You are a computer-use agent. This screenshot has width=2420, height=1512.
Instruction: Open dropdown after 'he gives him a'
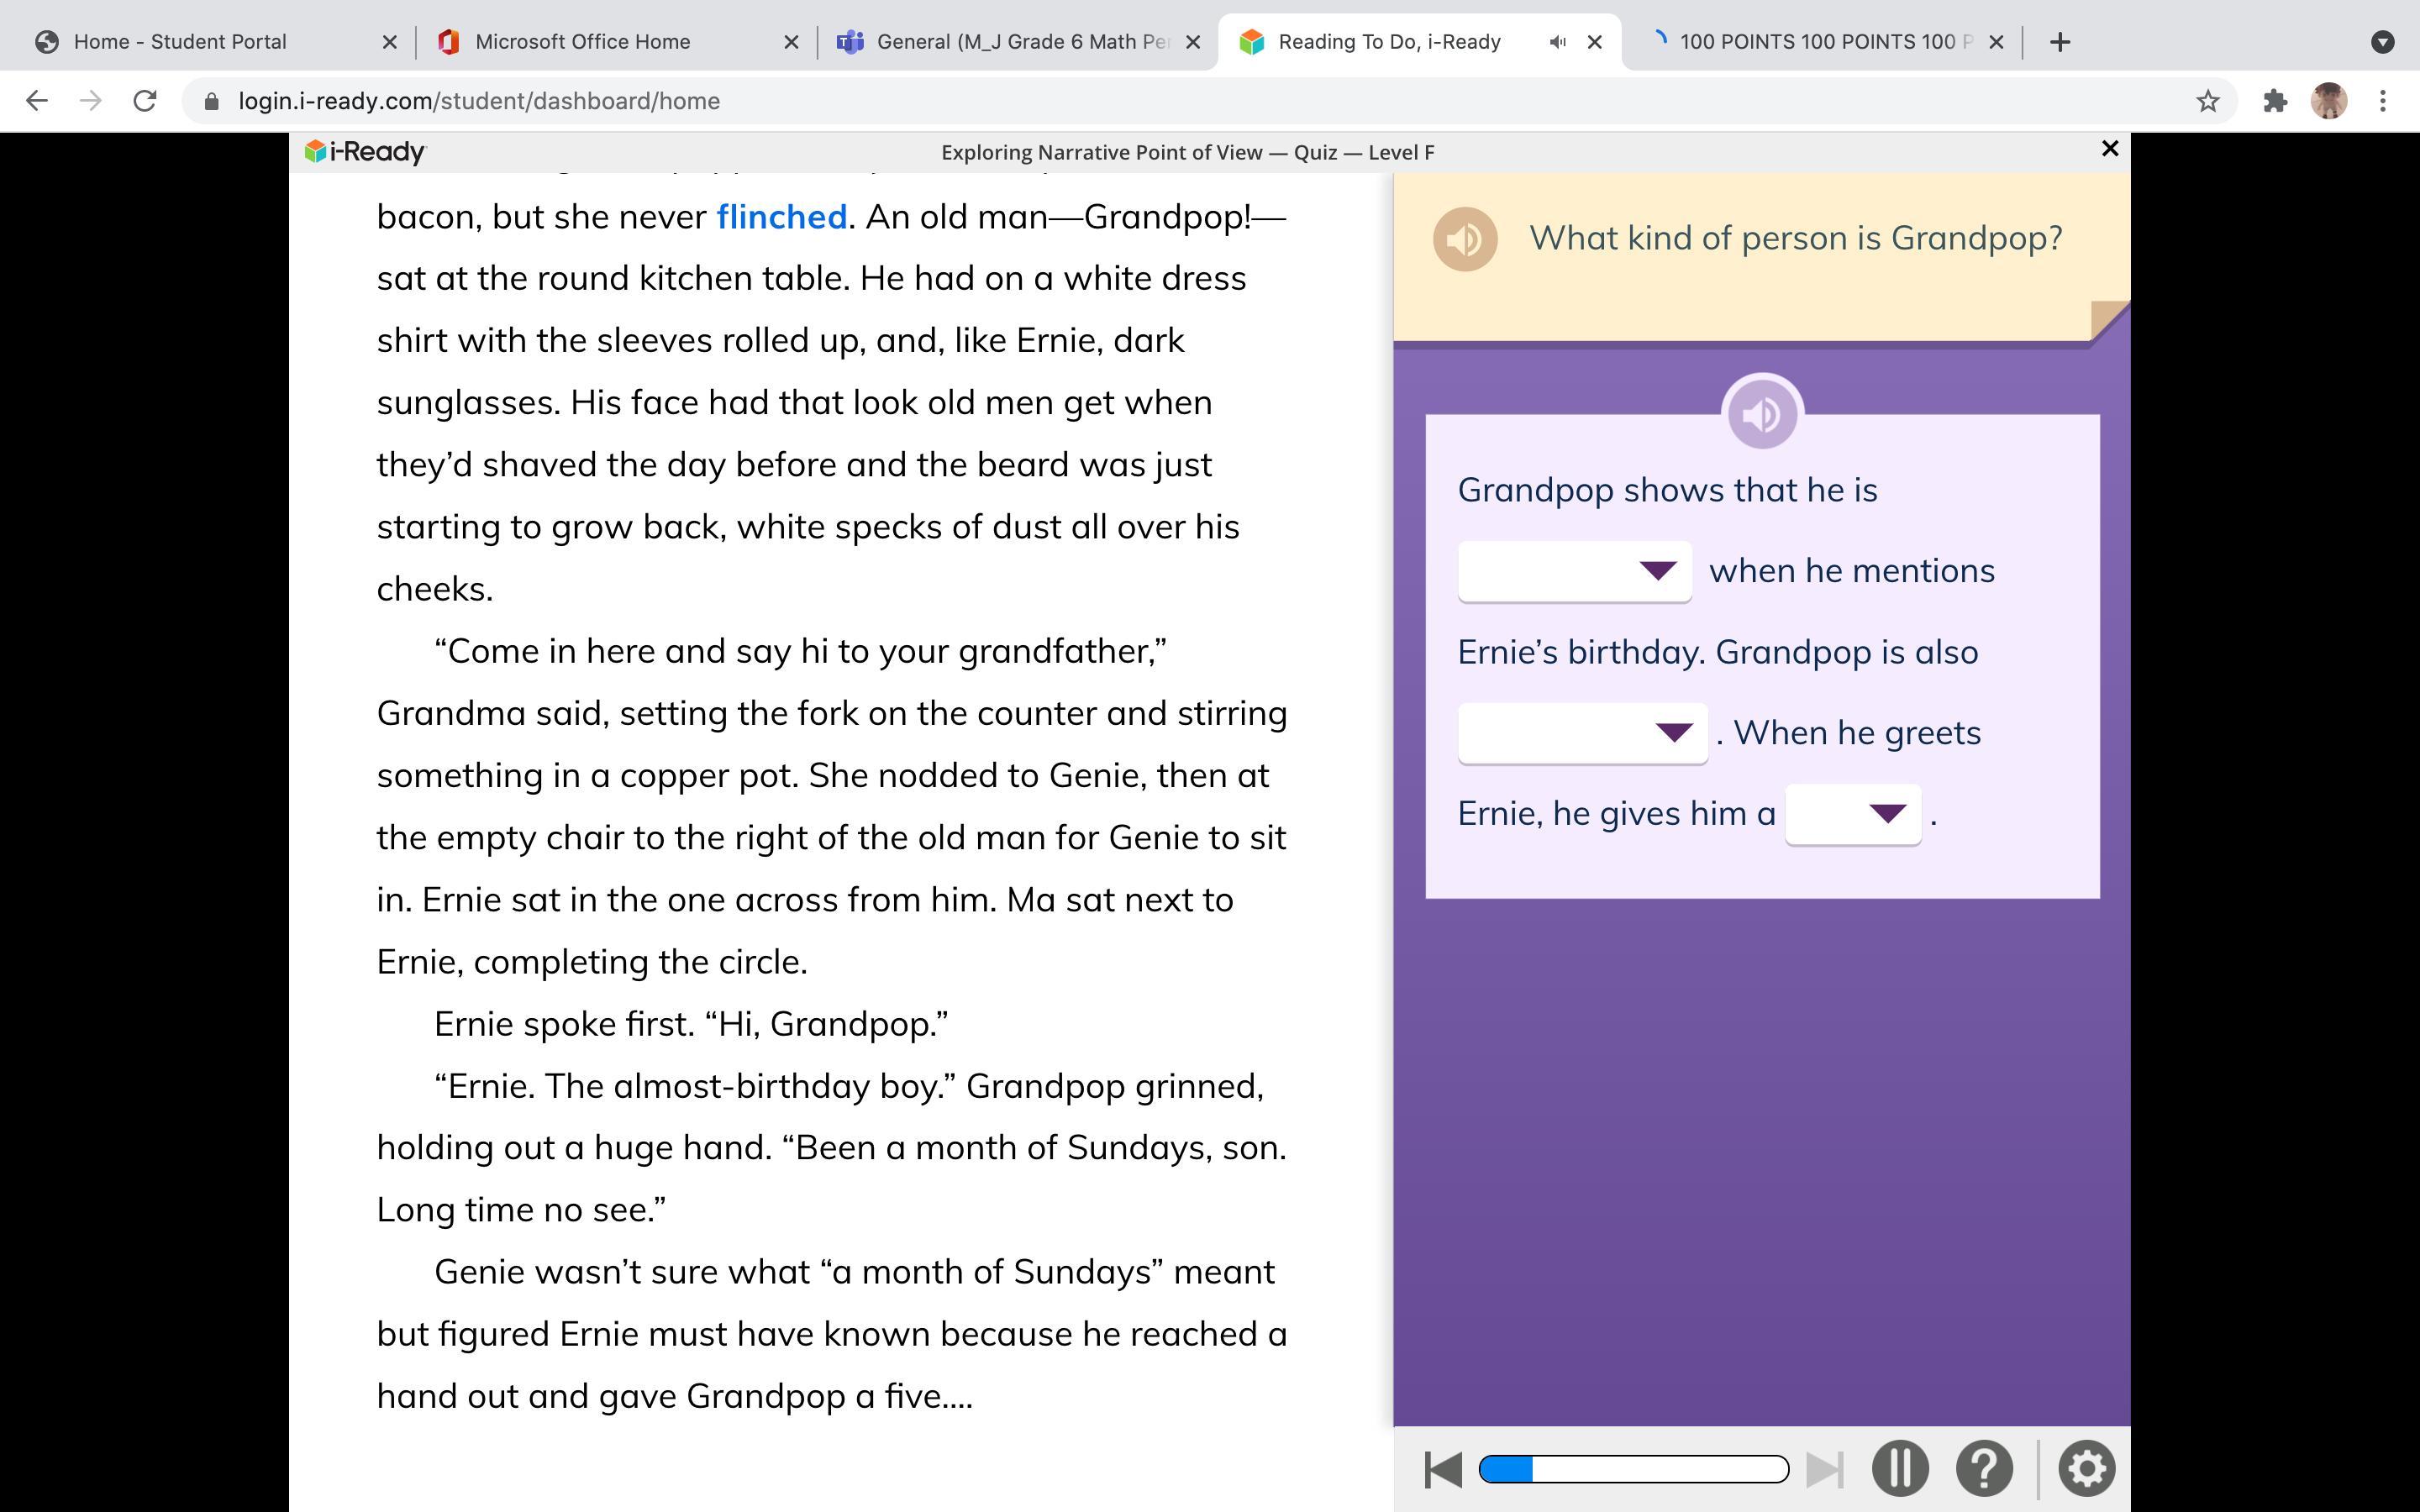[1852, 814]
